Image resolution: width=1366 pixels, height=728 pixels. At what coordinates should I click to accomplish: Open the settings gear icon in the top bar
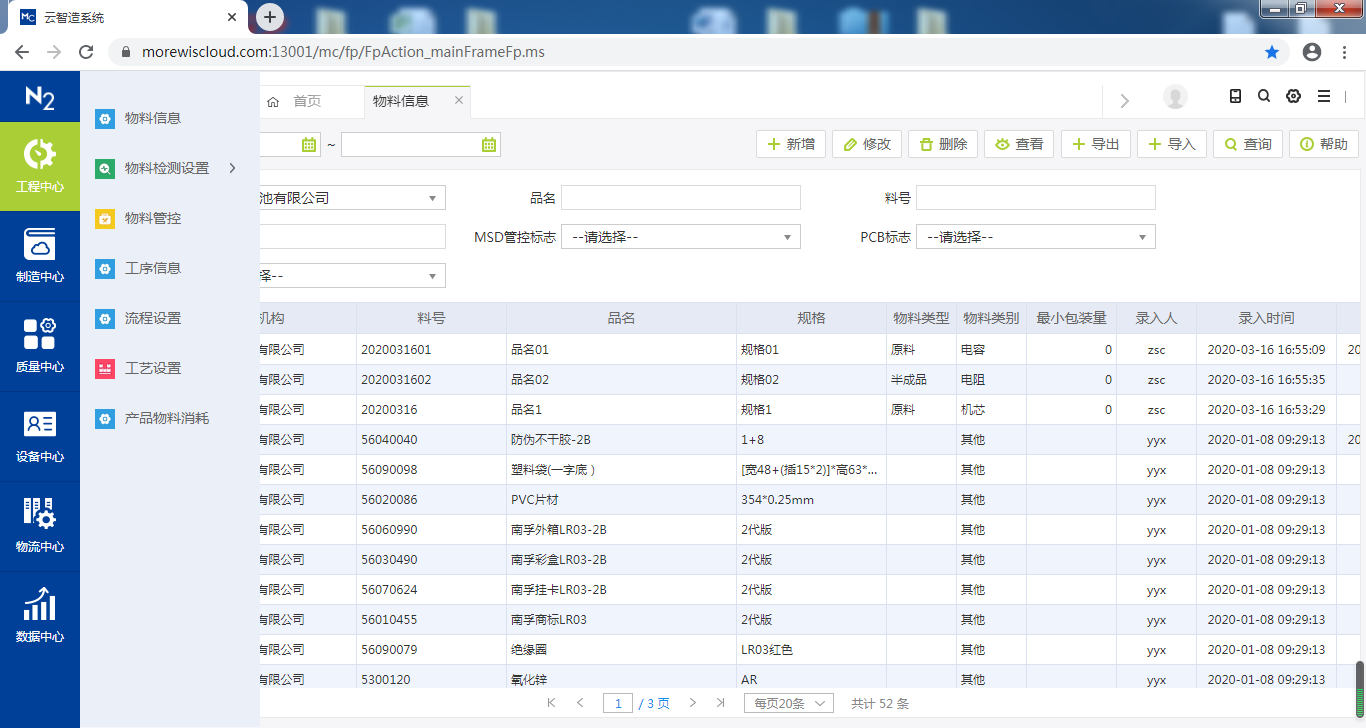pos(1293,96)
